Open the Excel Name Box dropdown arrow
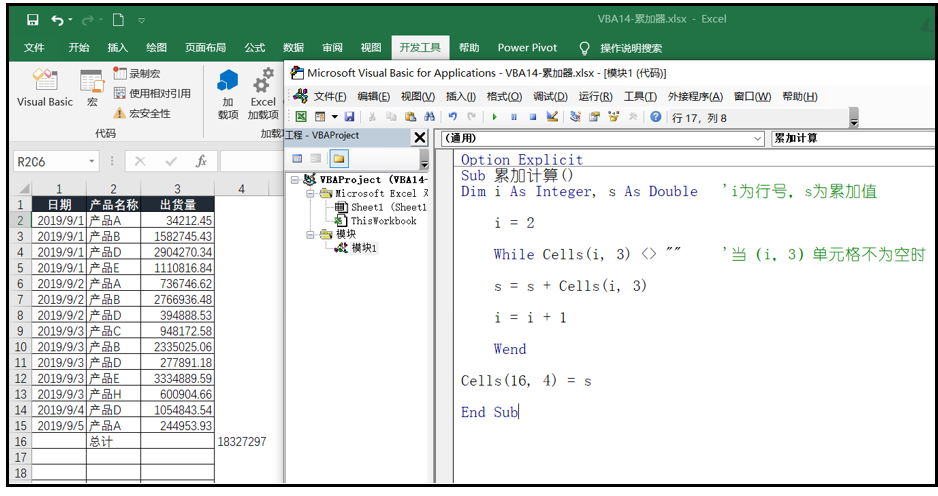 coord(92,161)
